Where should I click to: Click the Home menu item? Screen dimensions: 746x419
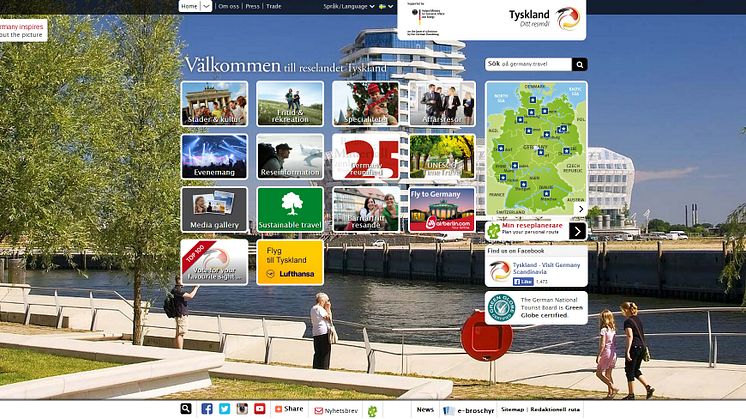point(189,6)
